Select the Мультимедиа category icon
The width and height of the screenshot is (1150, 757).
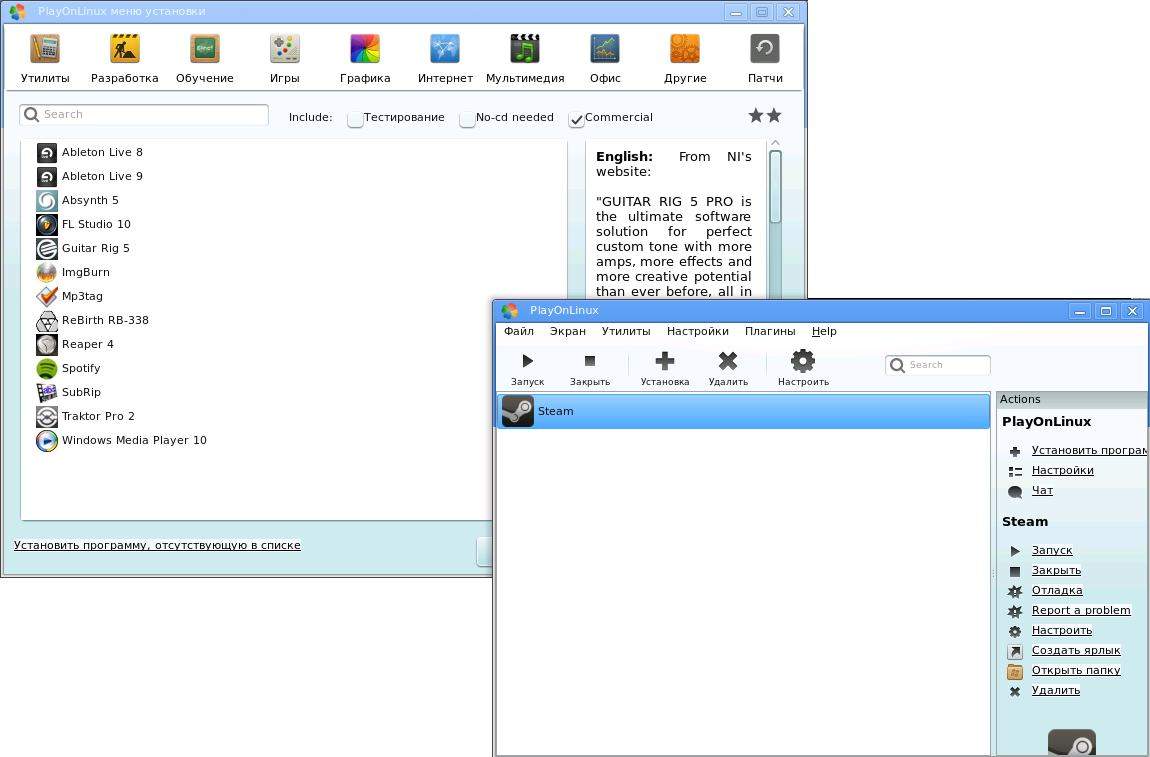click(525, 49)
